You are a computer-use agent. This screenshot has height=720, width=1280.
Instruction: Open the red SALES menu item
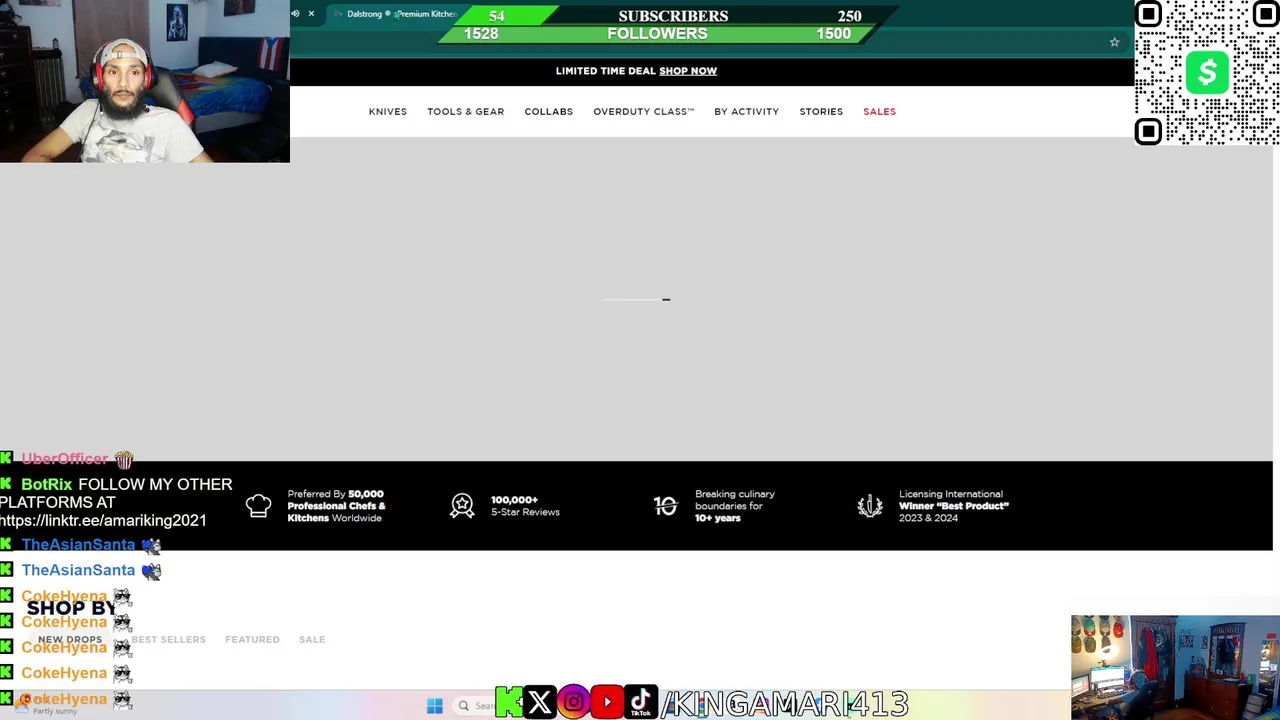(x=880, y=112)
